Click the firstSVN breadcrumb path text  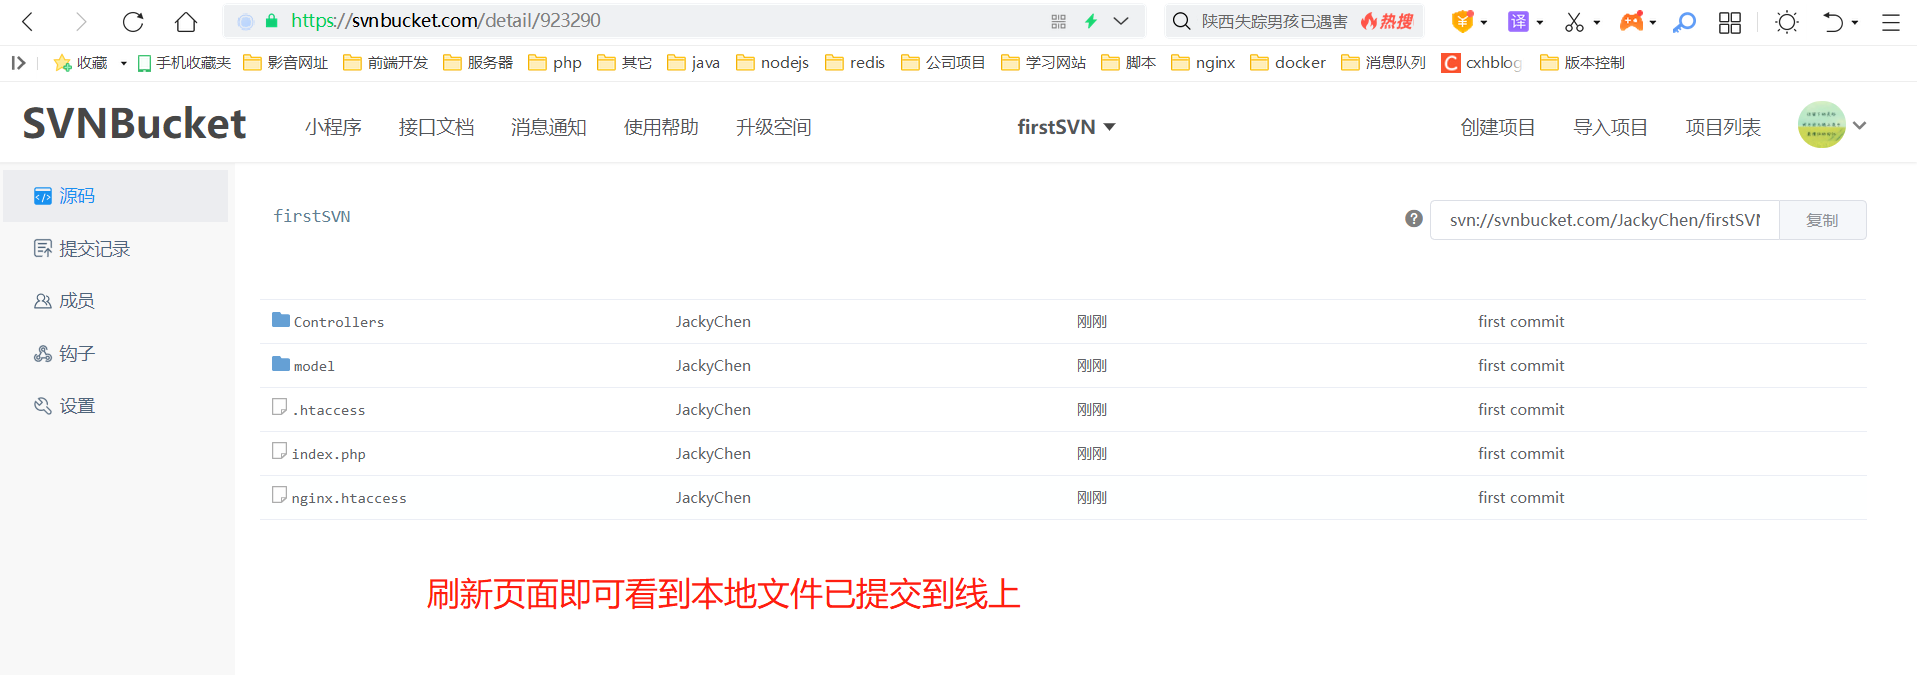point(312,216)
